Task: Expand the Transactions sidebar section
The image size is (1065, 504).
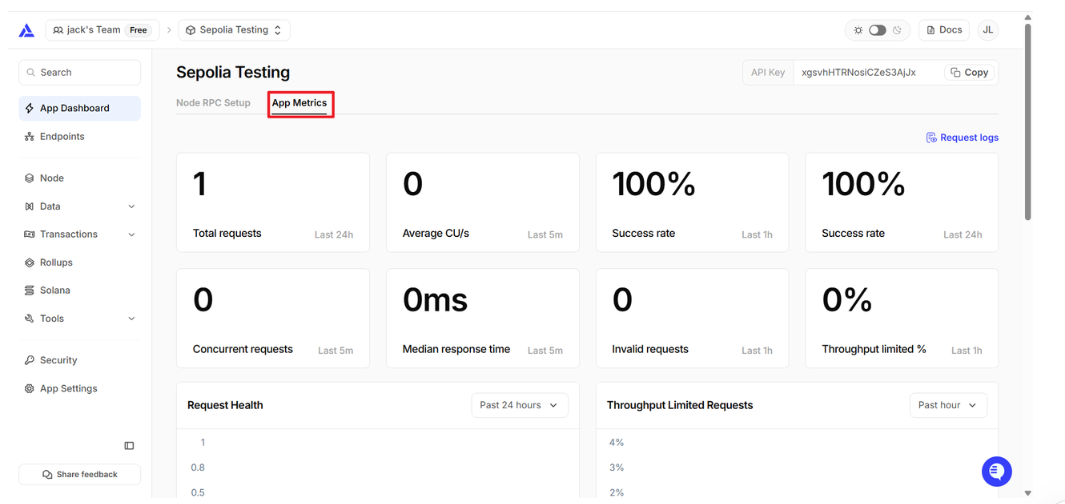Action: (79, 234)
